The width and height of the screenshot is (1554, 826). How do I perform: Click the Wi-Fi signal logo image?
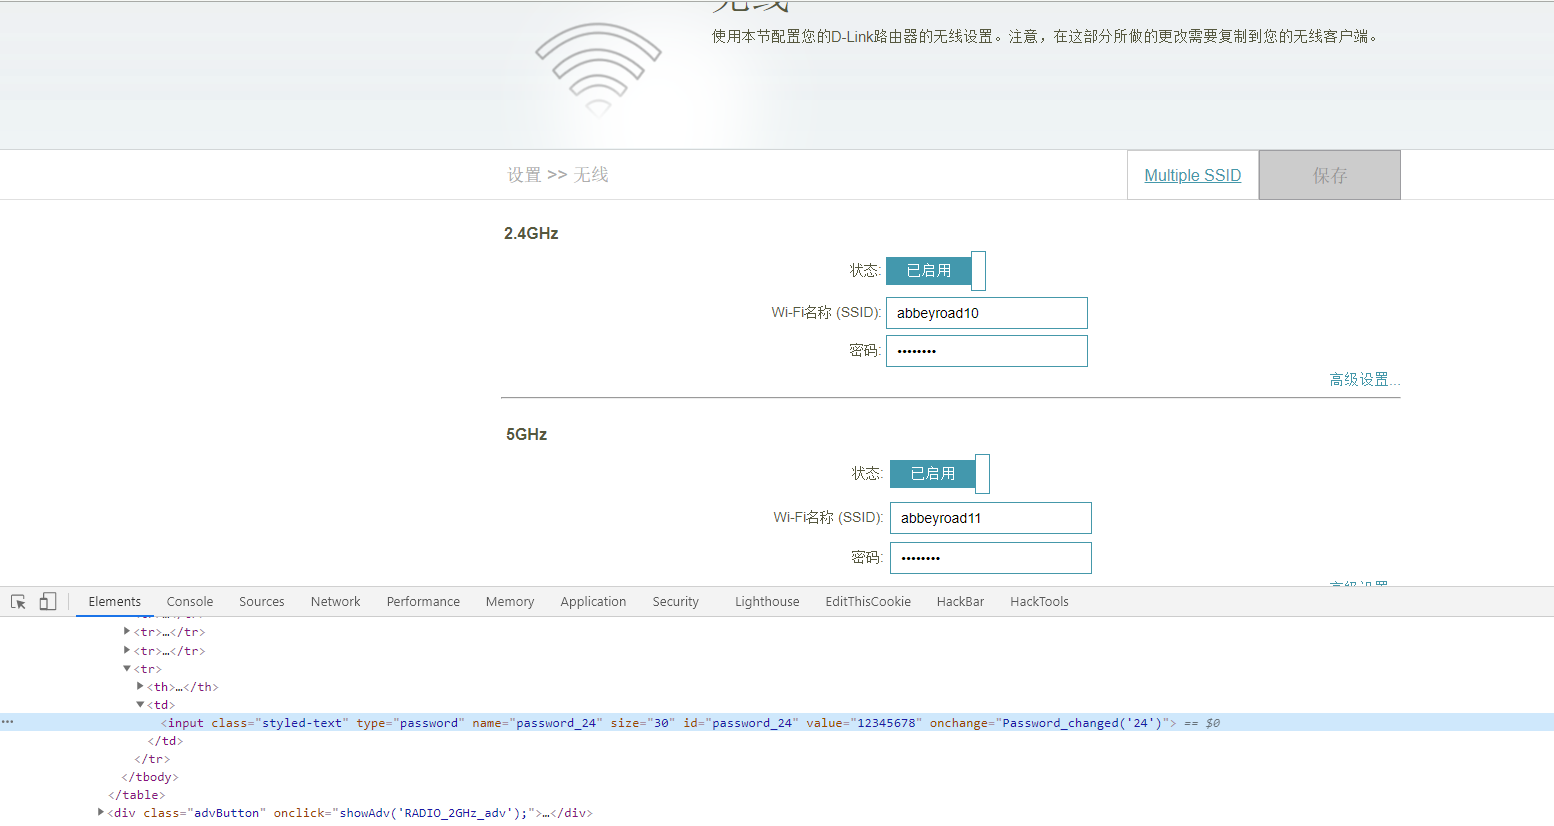click(598, 68)
